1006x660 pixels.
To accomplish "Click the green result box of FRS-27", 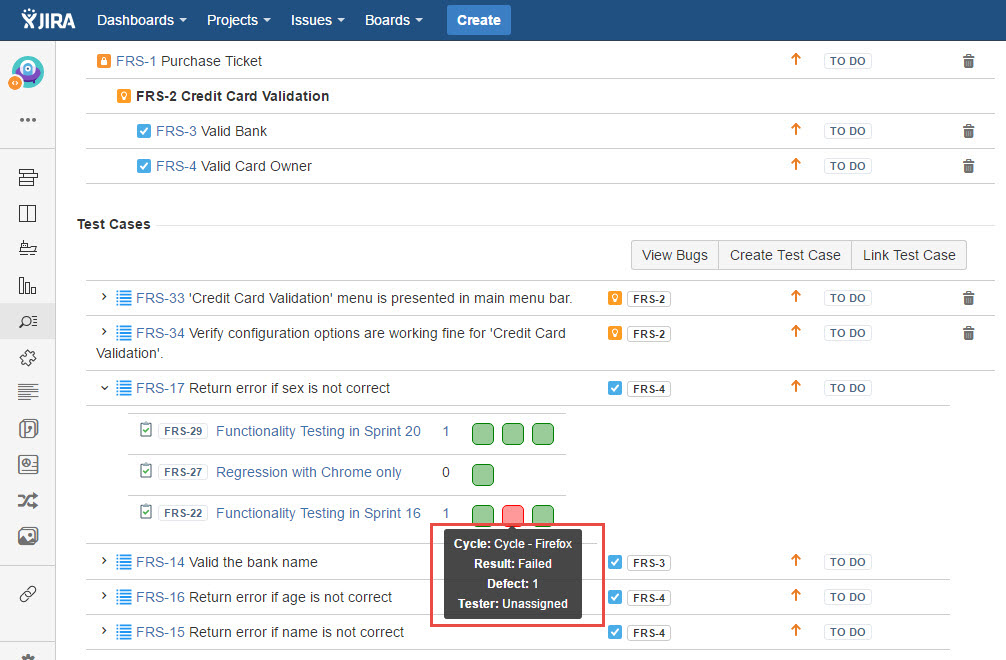I will [x=482, y=475].
